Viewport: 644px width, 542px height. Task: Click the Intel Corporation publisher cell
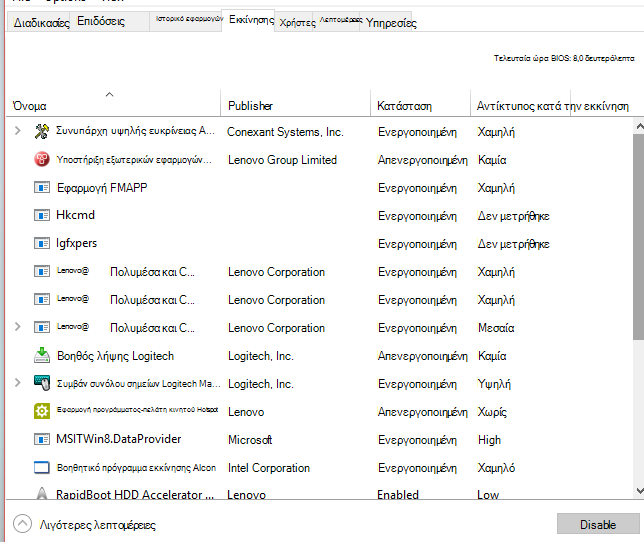(269, 468)
